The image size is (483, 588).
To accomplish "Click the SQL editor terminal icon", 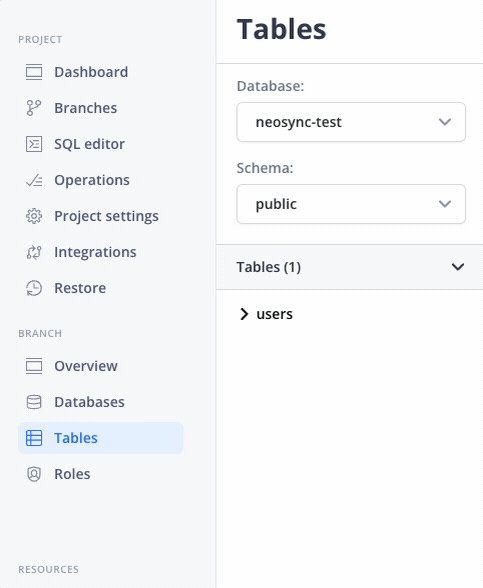I will pyautogui.click(x=34, y=144).
